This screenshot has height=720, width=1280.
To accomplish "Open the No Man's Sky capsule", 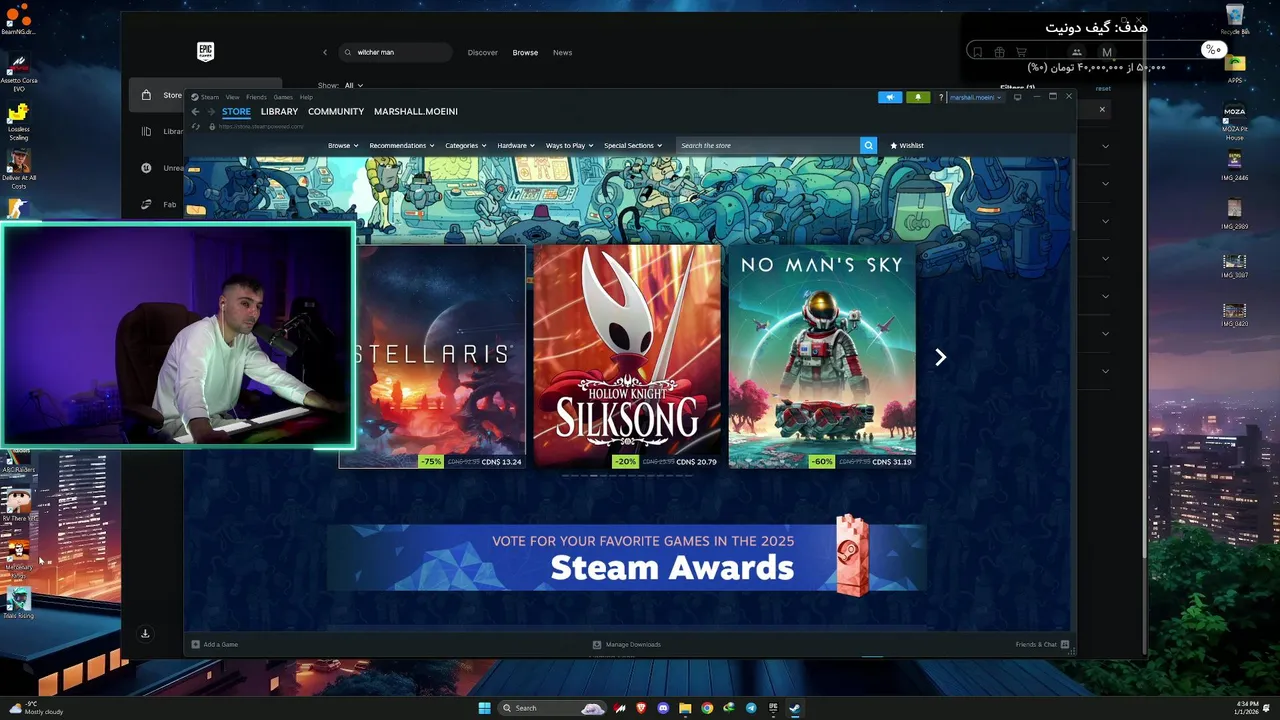I will pyautogui.click(x=822, y=357).
